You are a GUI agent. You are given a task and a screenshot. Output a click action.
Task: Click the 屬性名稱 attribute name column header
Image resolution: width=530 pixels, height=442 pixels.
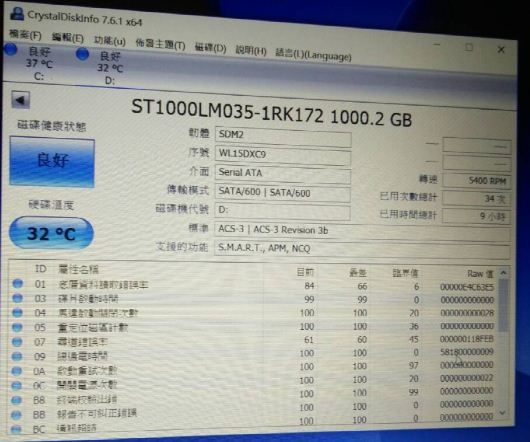coord(78,269)
